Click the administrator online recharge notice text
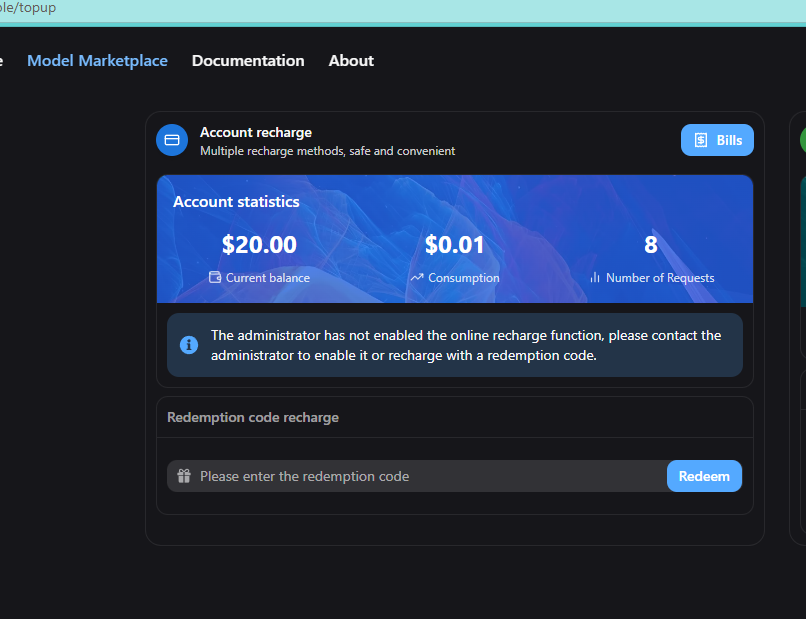This screenshot has height=619, width=806. coord(466,345)
